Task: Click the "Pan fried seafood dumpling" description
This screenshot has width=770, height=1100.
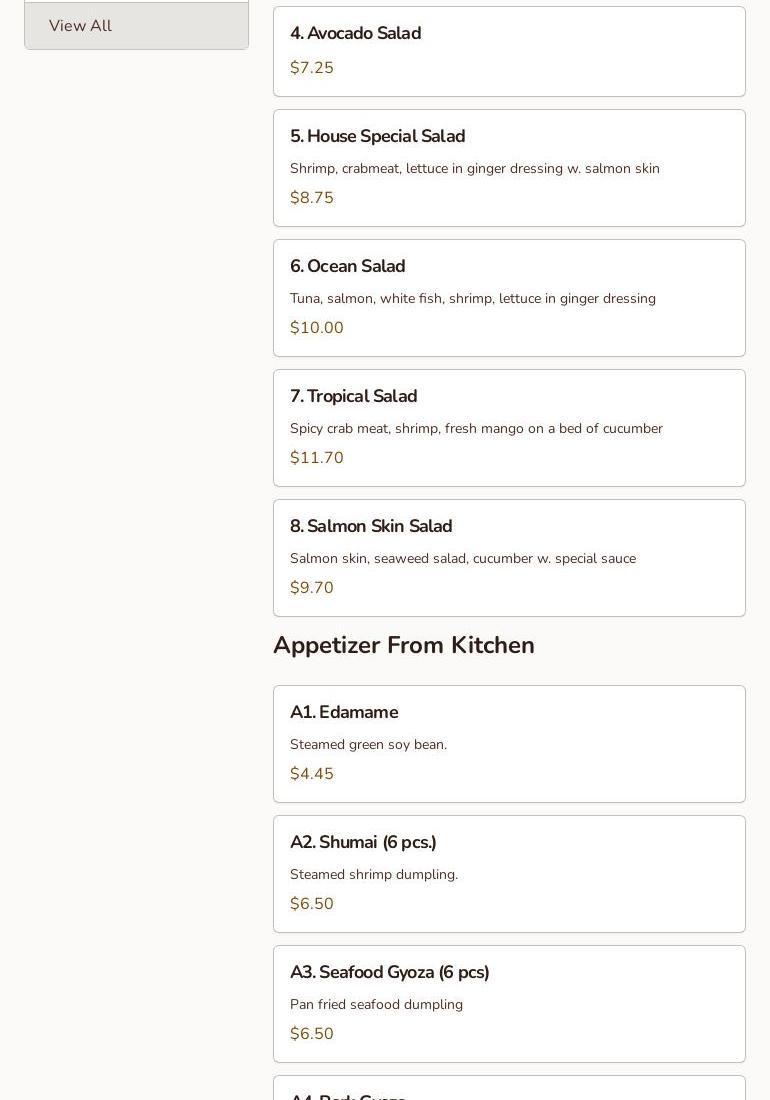Action: (x=376, y=1005)
